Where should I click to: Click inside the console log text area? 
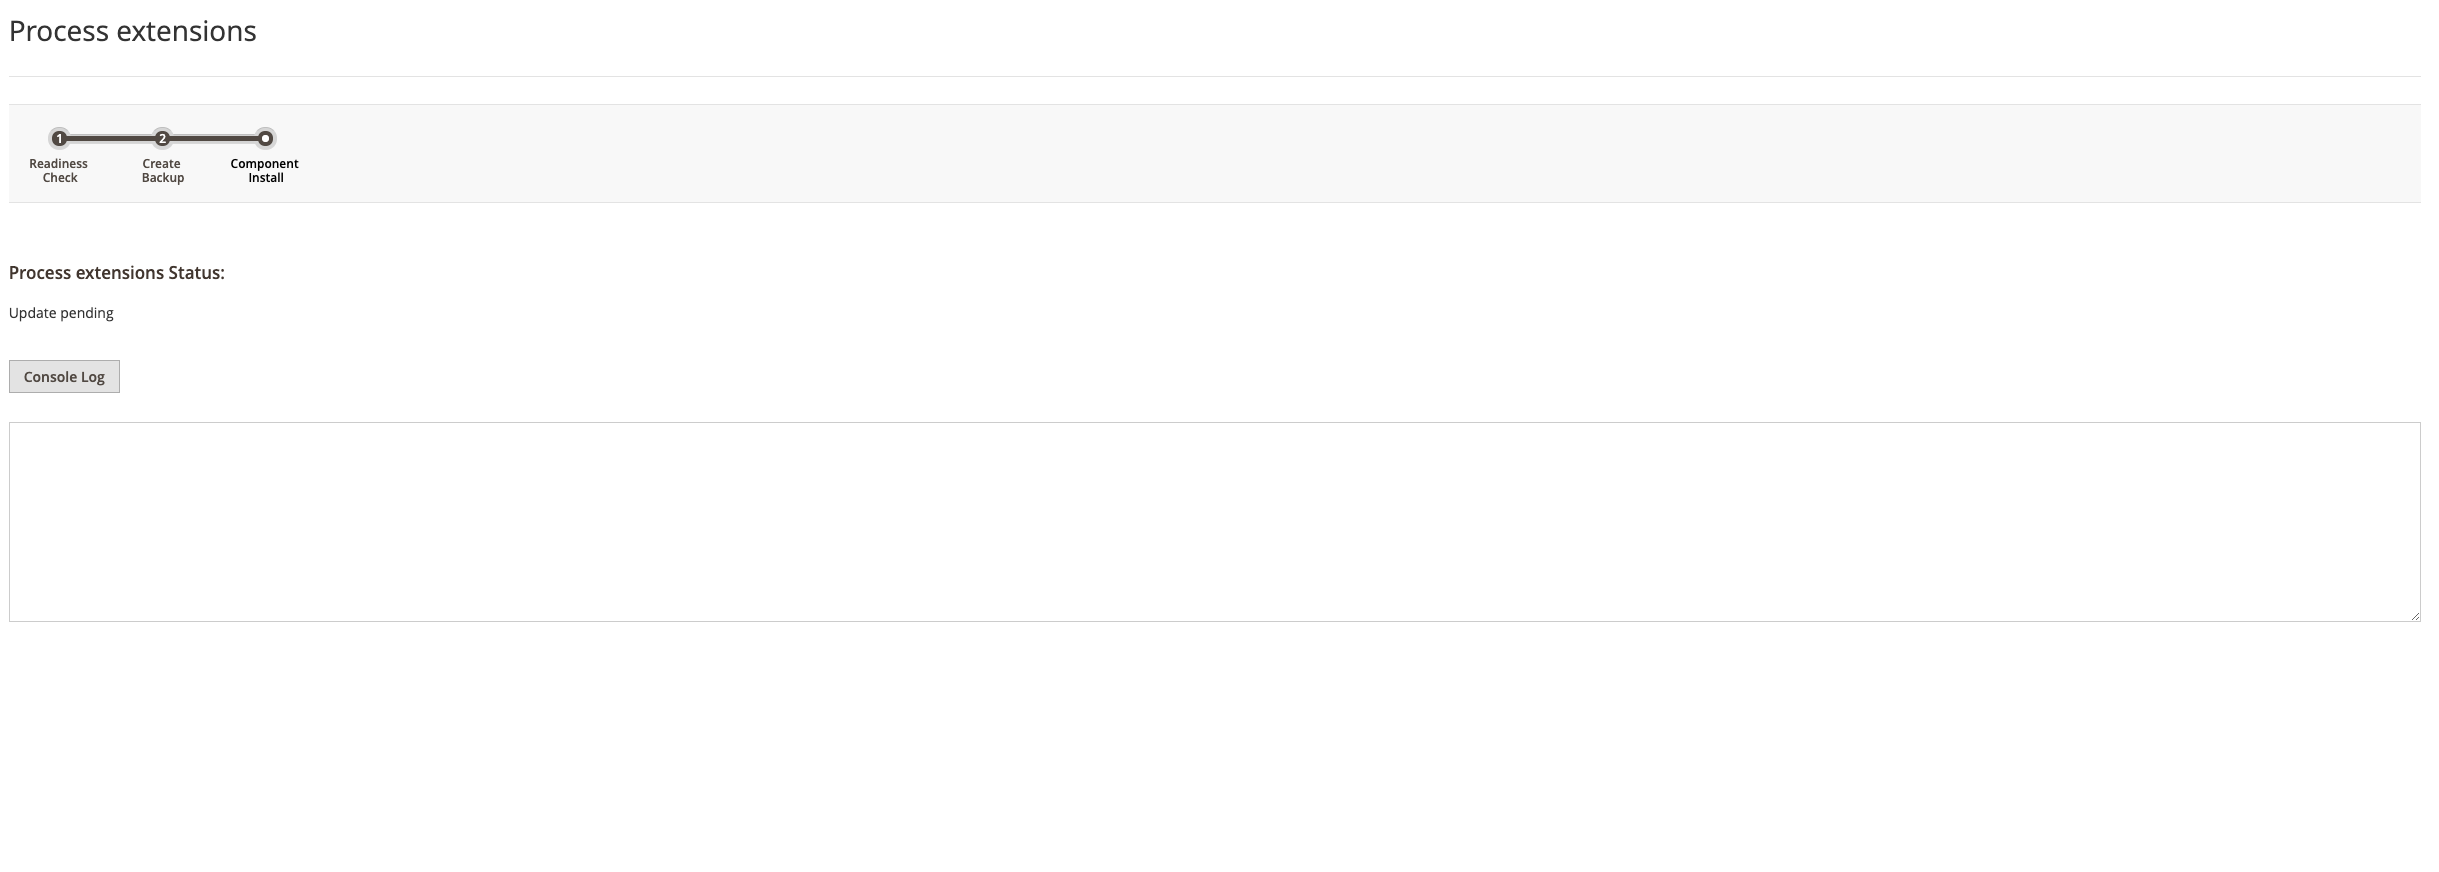click(1214, 521)
